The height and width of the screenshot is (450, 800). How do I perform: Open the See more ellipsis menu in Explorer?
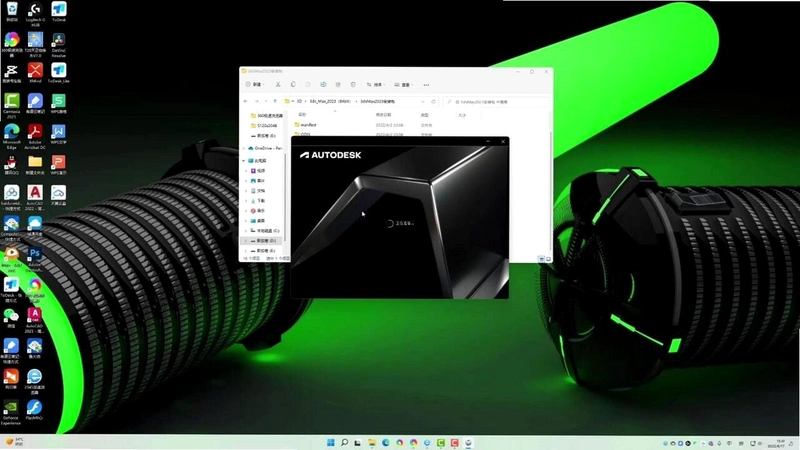tap(426, 85)
